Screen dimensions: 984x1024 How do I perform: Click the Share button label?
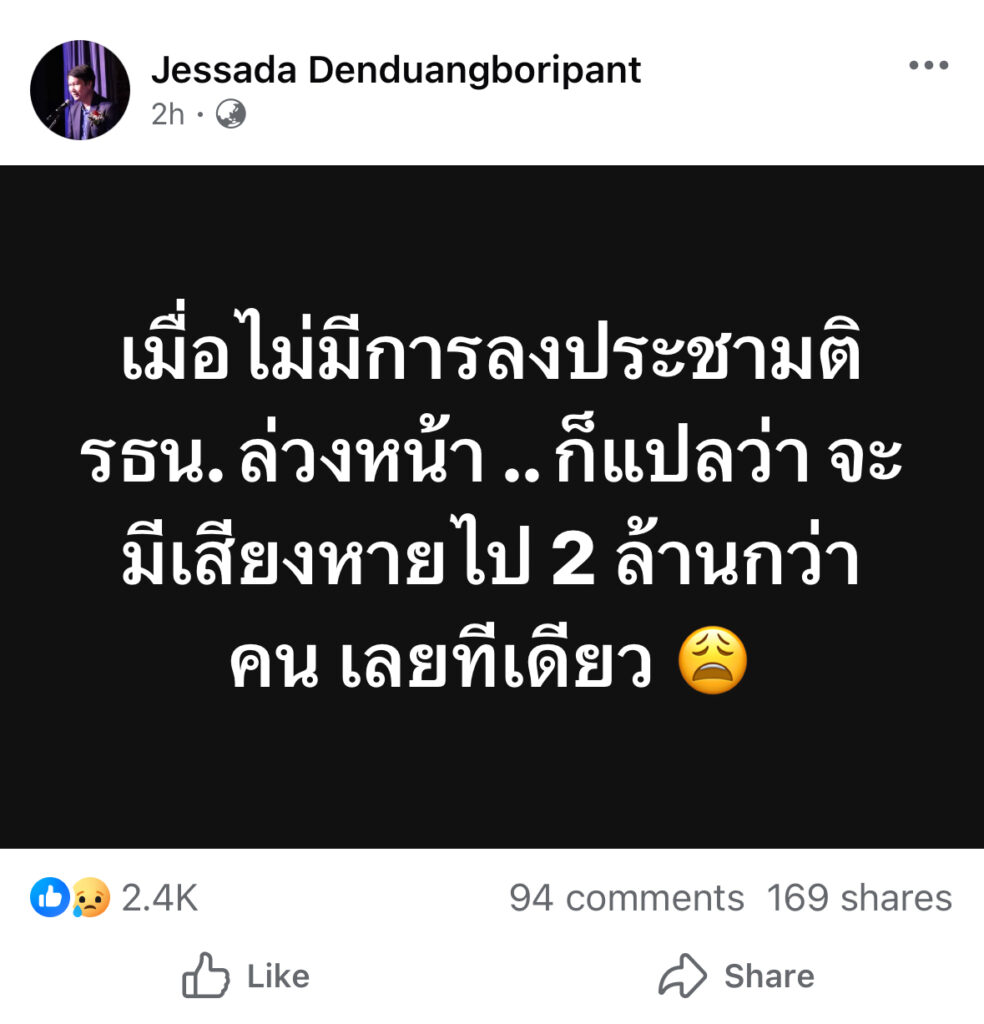(x=769, y=976)
